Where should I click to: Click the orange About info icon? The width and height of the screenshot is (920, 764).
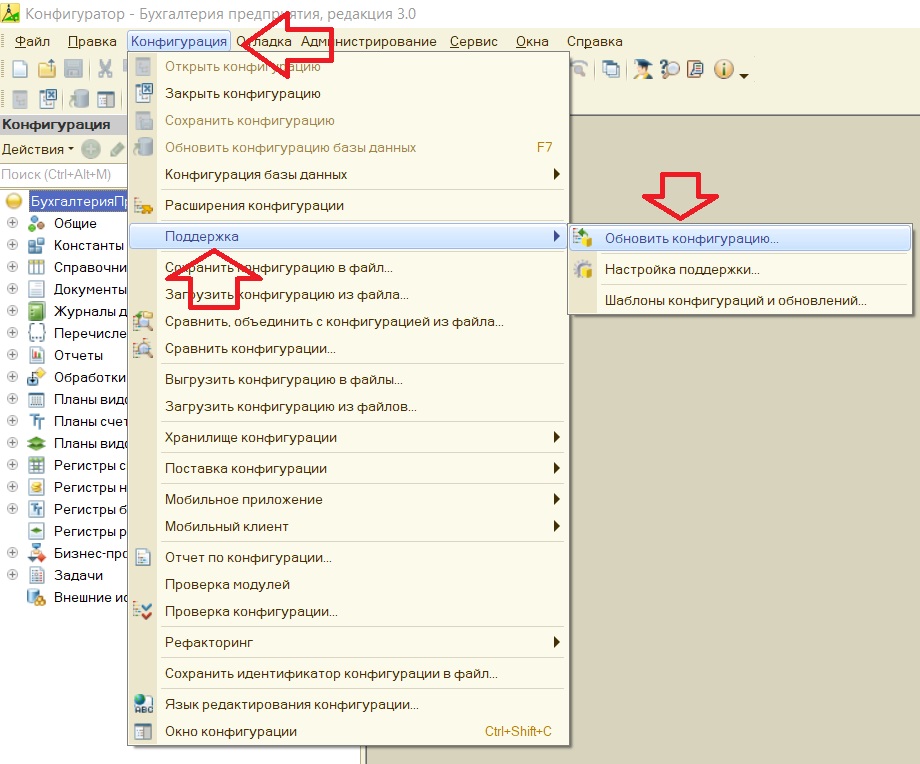click(x=723, y=69)
